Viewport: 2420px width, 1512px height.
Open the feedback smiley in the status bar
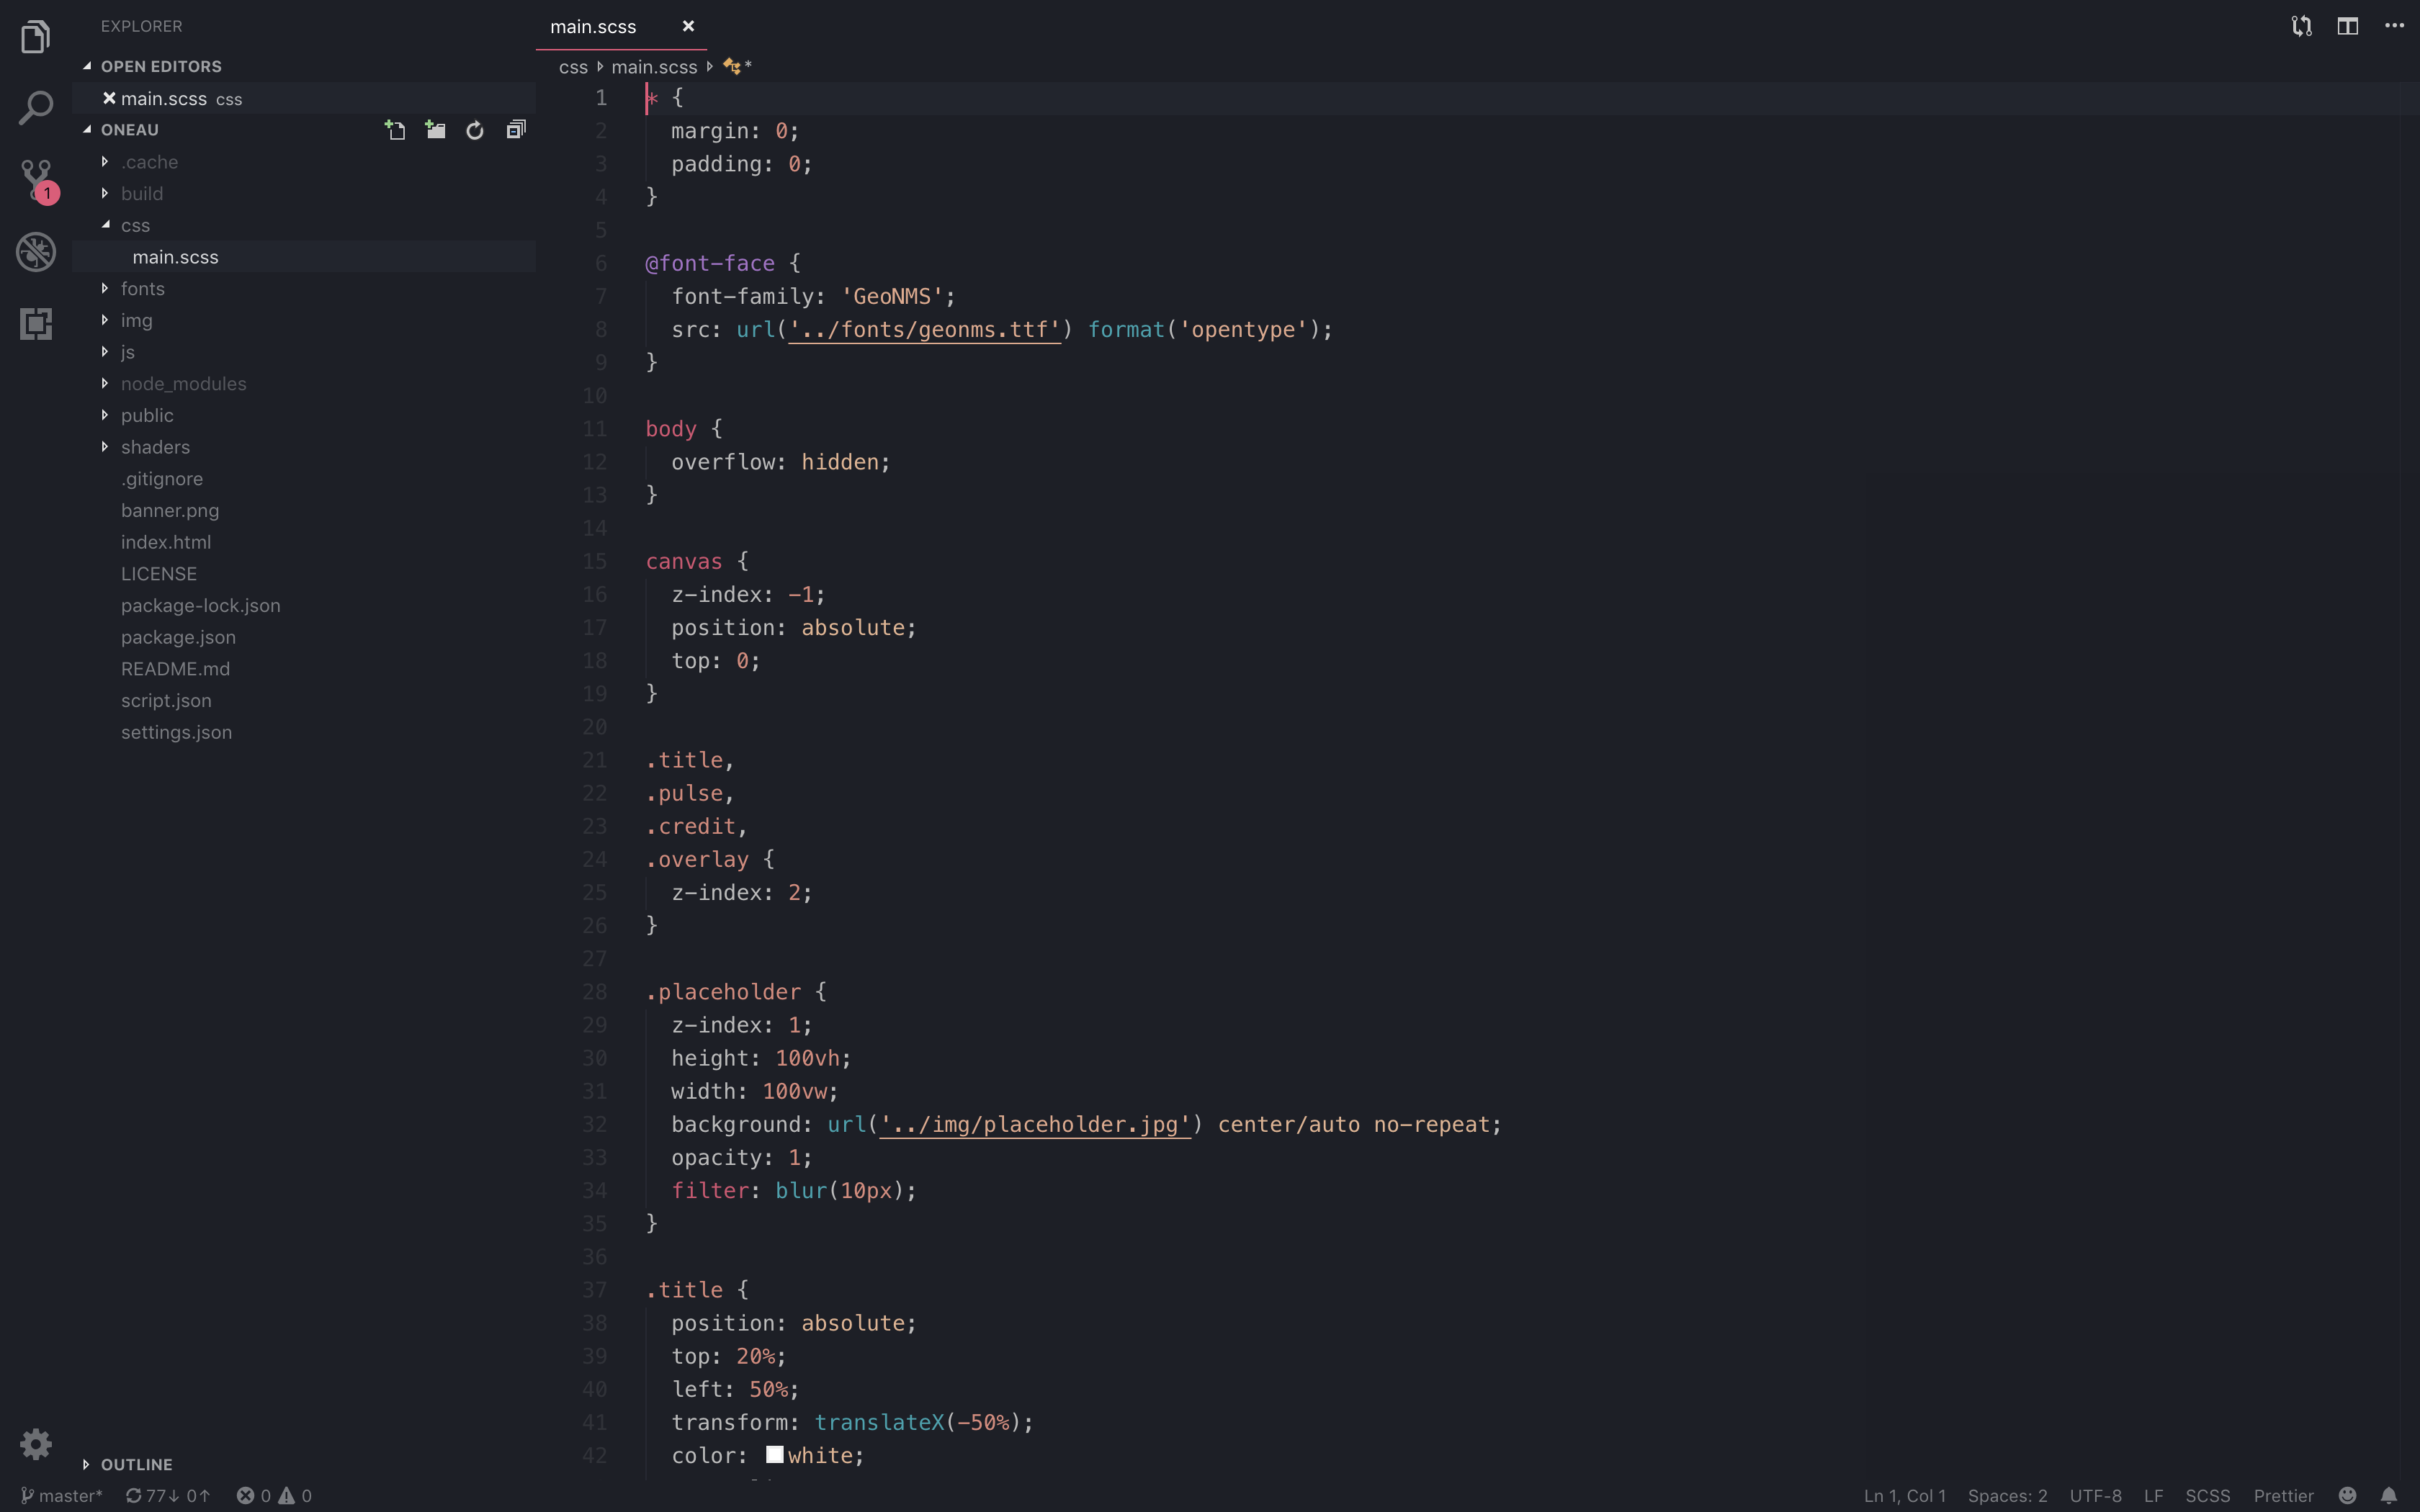tap(2348, 1495)
